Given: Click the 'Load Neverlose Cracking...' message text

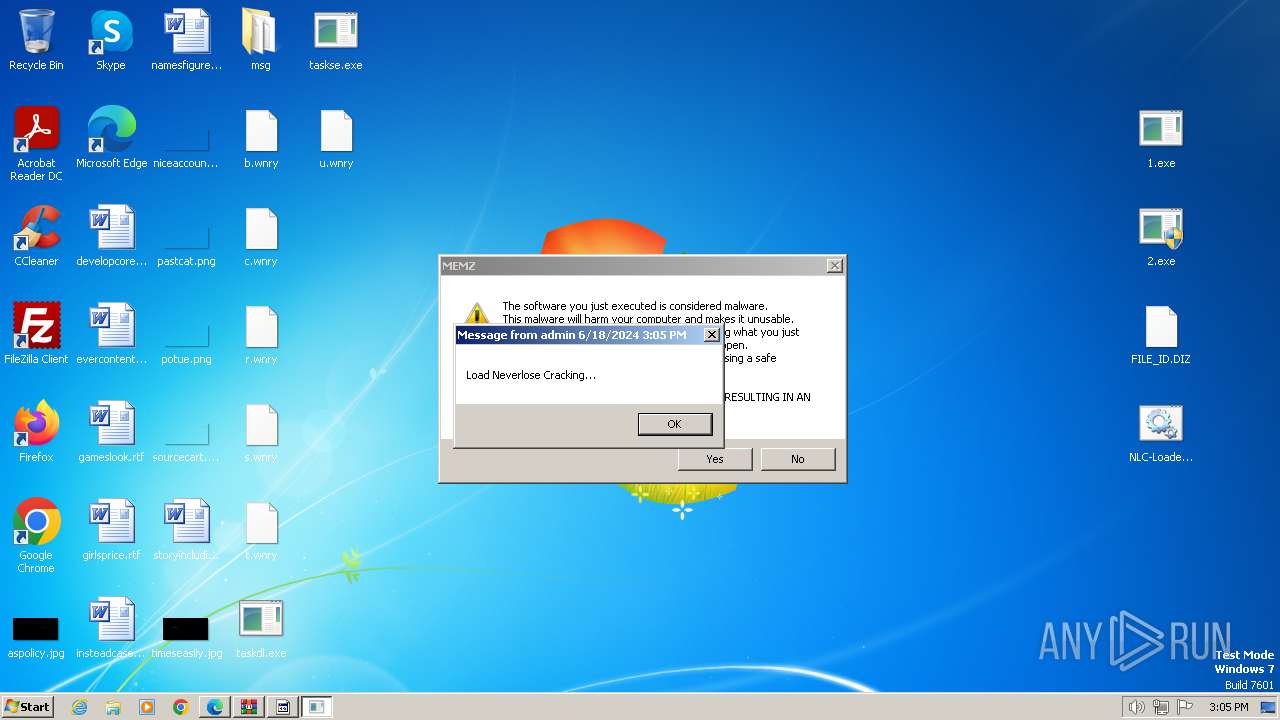Looking at the screenshot, I should pyautogui.click(x=531, y=375).
